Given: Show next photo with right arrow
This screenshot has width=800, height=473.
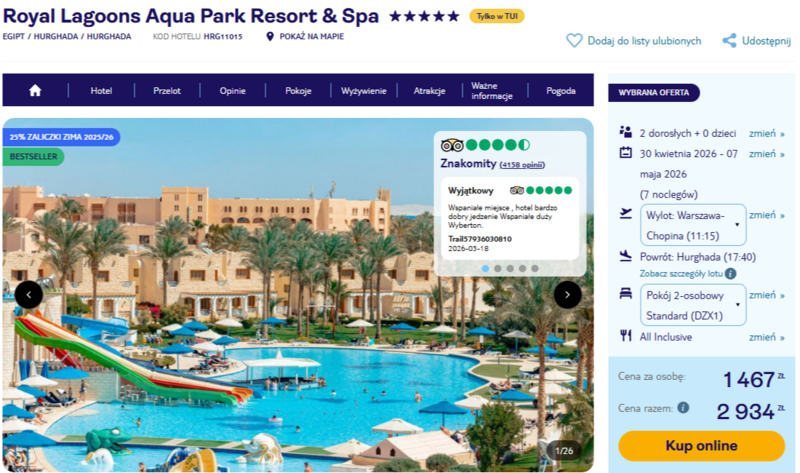Looking at the screenshot, I should pyautogui.click(x=567, y=294).
